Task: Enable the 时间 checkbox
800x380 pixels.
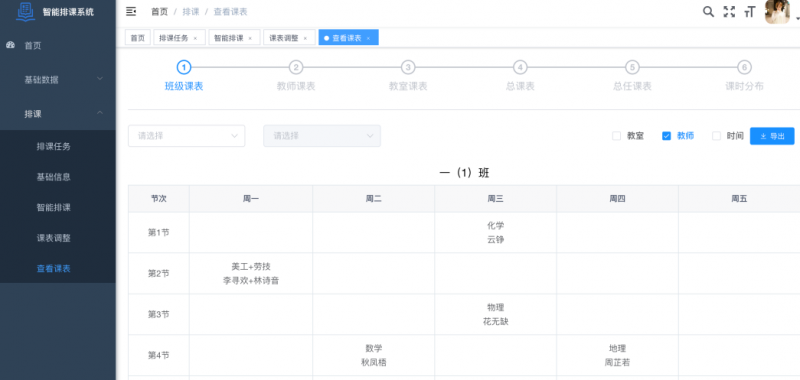Action: [716, 136]
